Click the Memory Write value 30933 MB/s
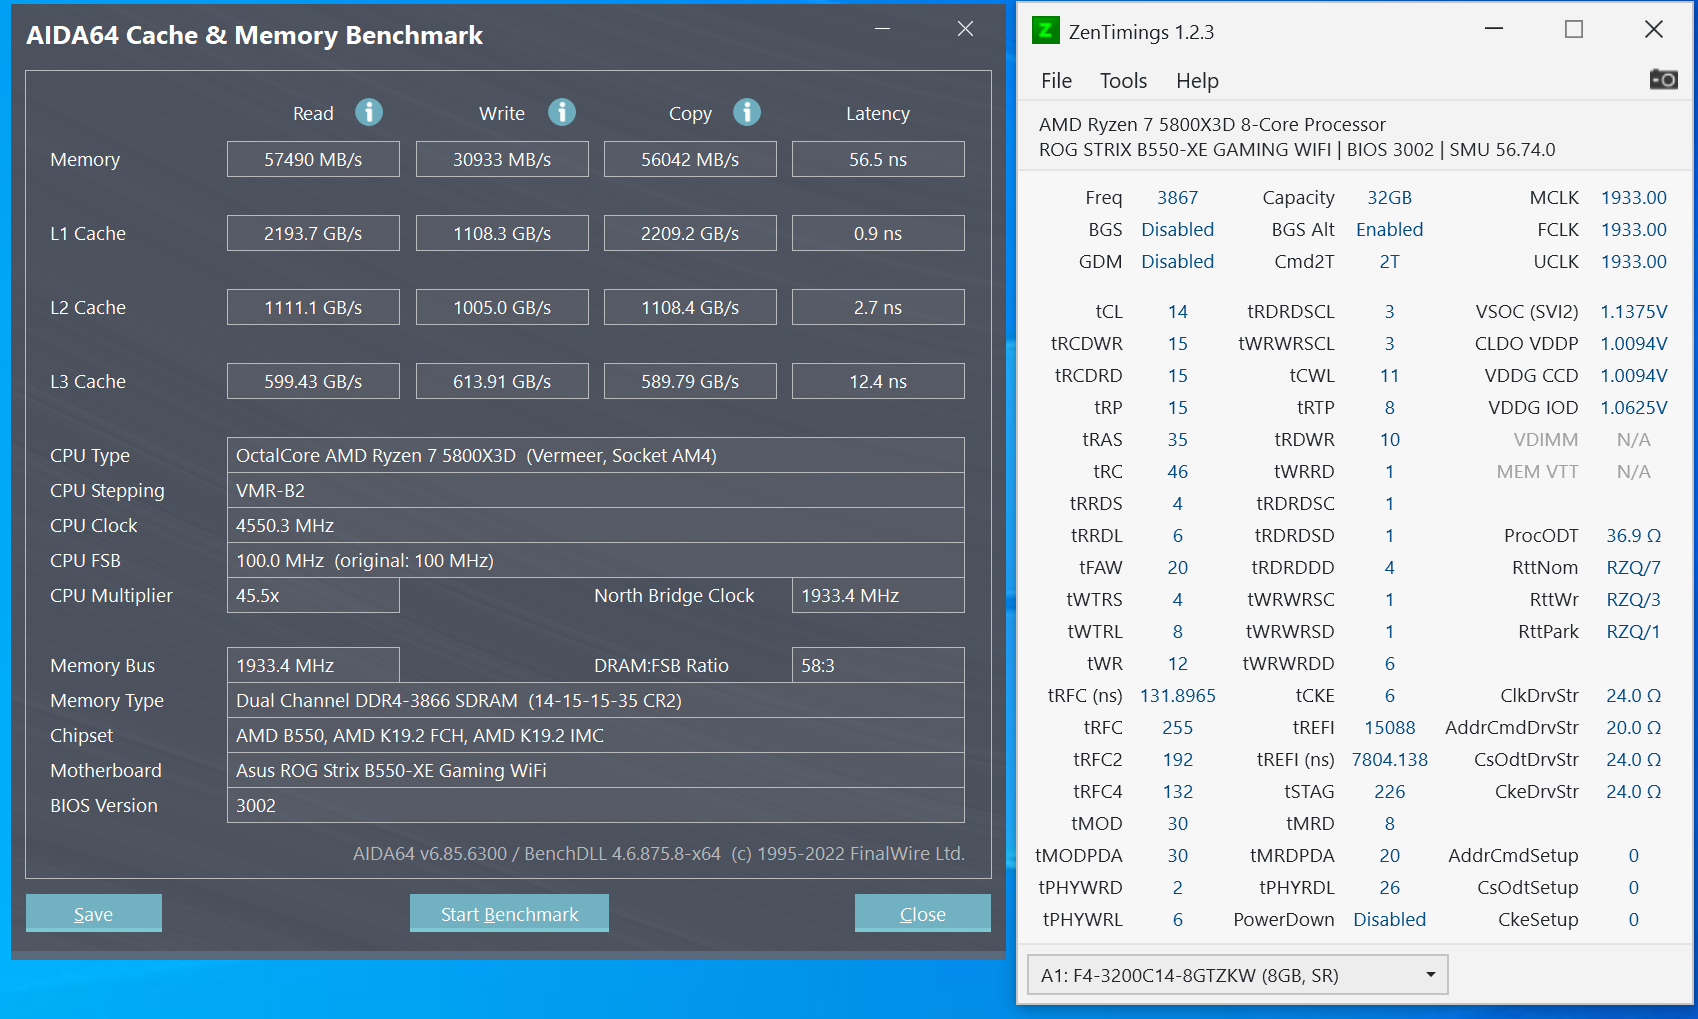 point(502,159)
